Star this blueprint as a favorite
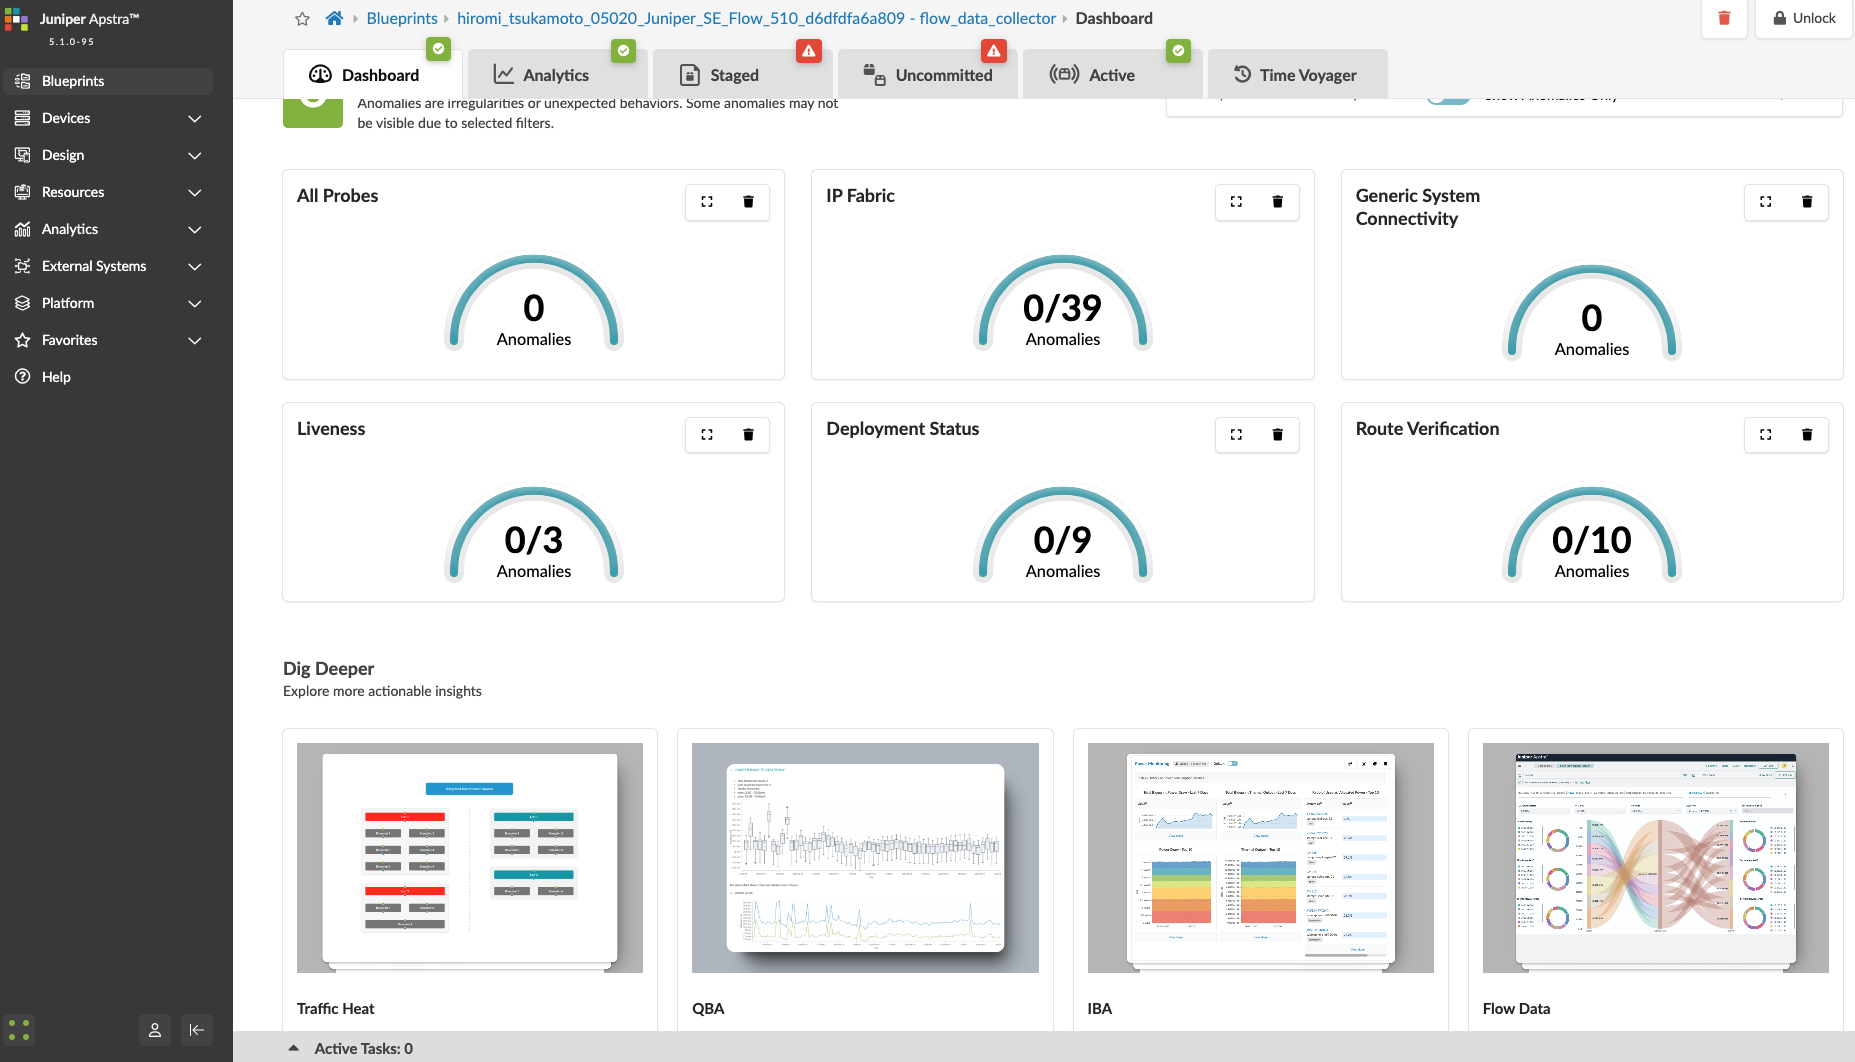This screenshot has width=1855, height=1062. click(302, 19)
